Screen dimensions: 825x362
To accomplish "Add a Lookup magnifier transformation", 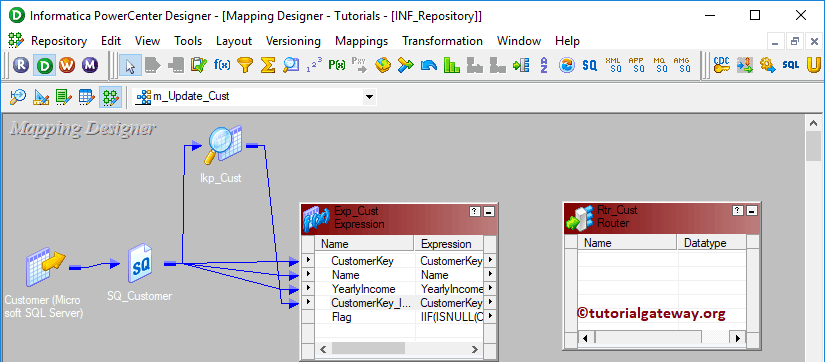I will pos(290,65).
